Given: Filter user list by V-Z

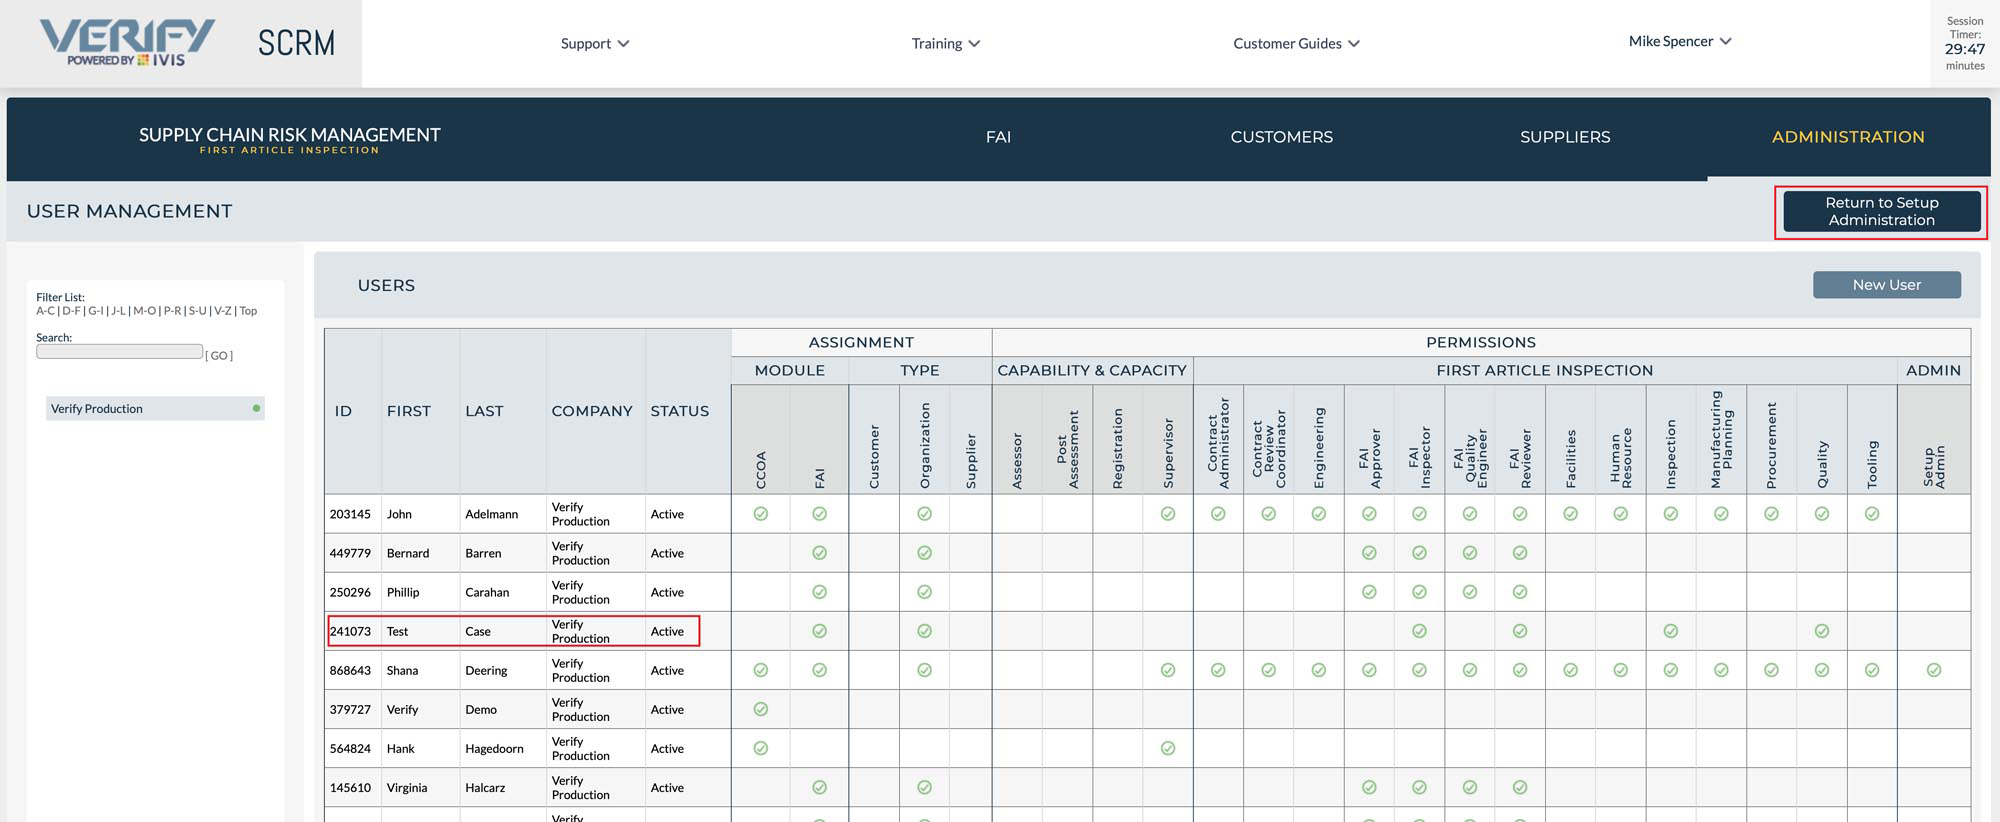Looking at the screenshot, I should pos(223,311).
